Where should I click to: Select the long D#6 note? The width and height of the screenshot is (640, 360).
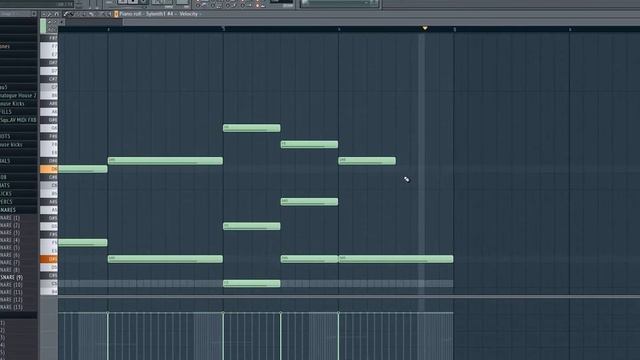[165, 161]
